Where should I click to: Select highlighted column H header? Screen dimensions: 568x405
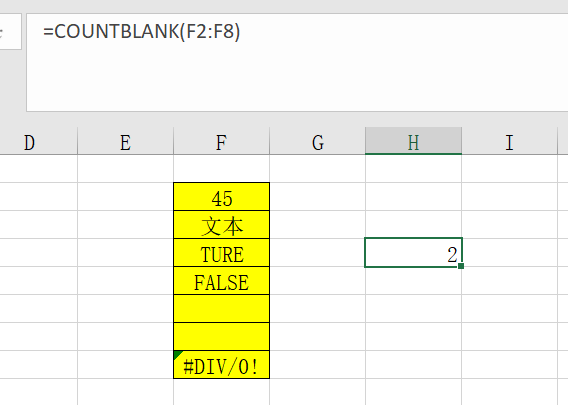click(413, 142)
